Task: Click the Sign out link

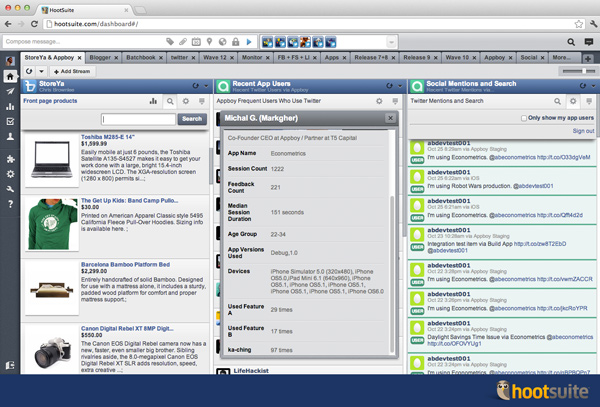Action: click(x=583, y=131)
